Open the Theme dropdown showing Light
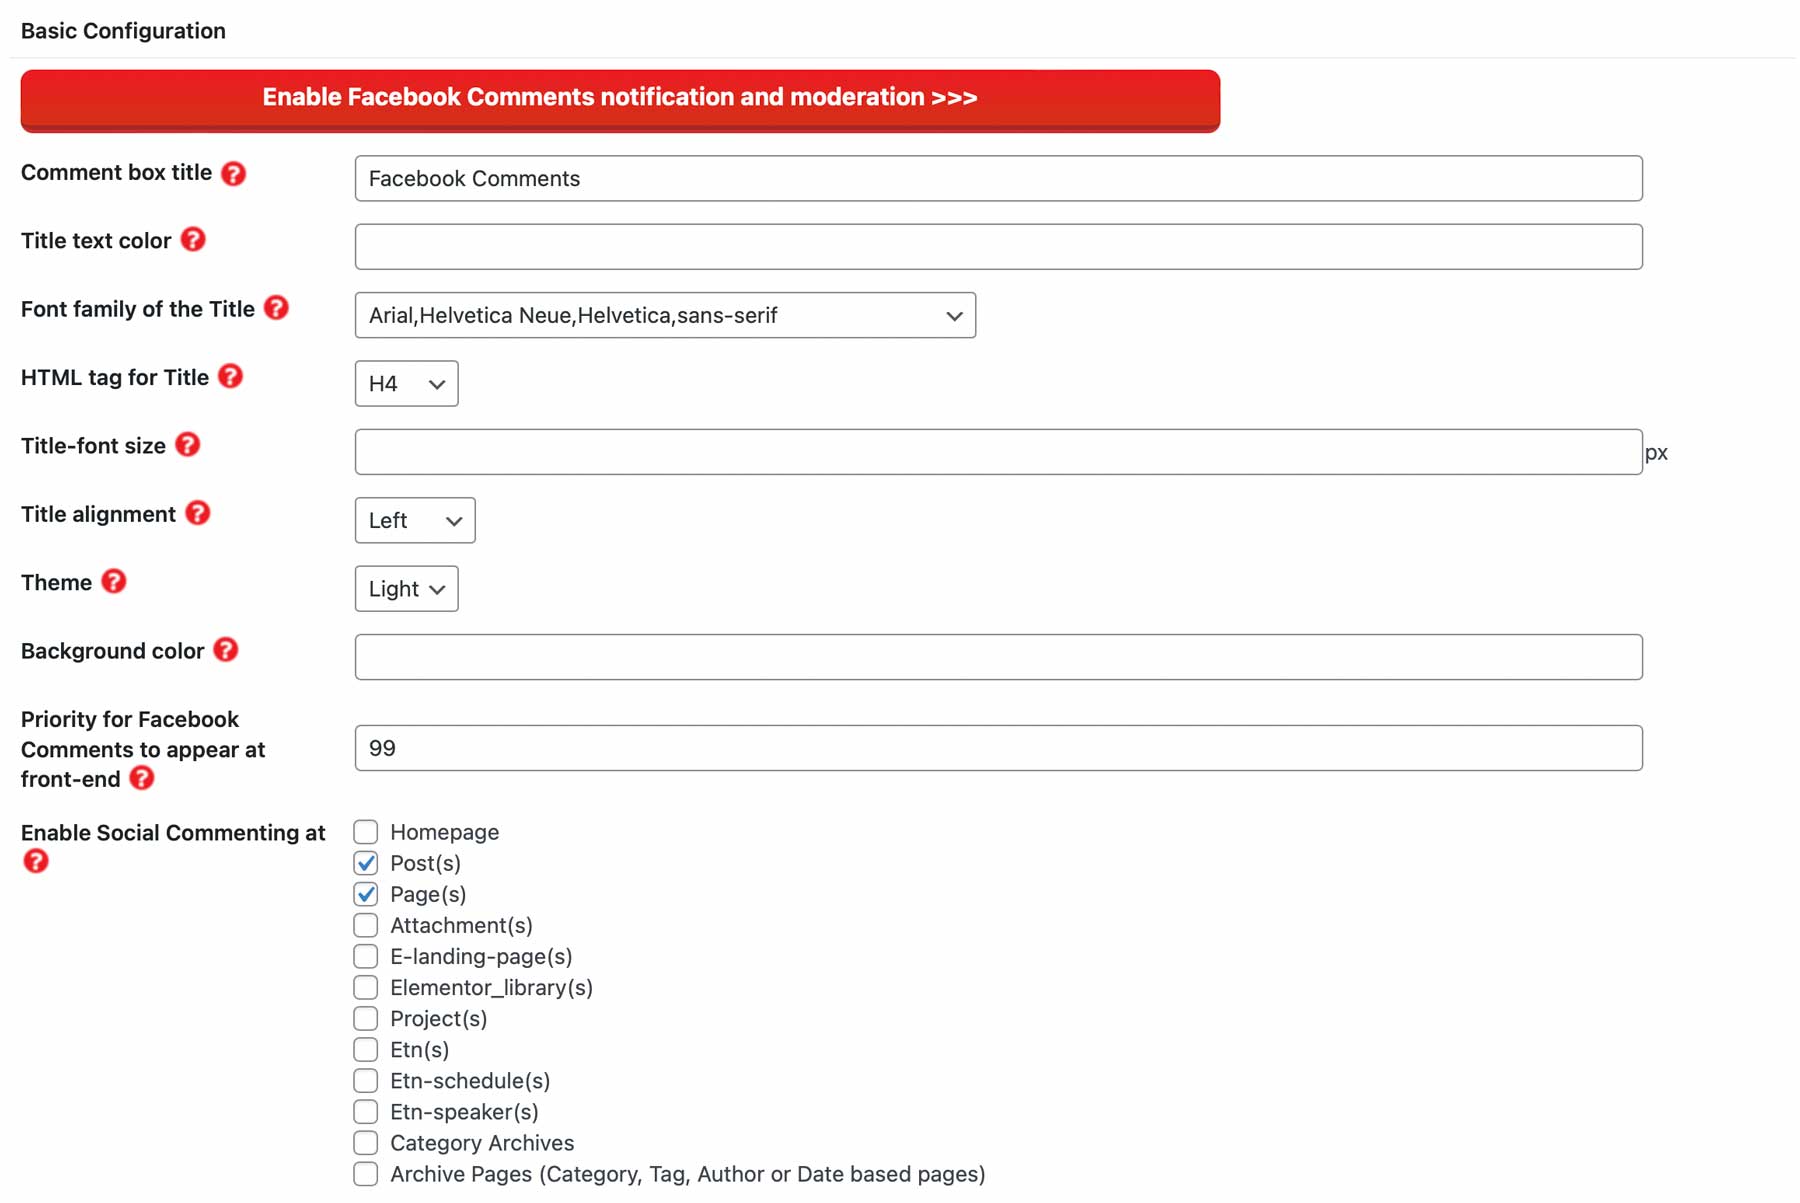The image size is (1800, 1203). (405, 589)
